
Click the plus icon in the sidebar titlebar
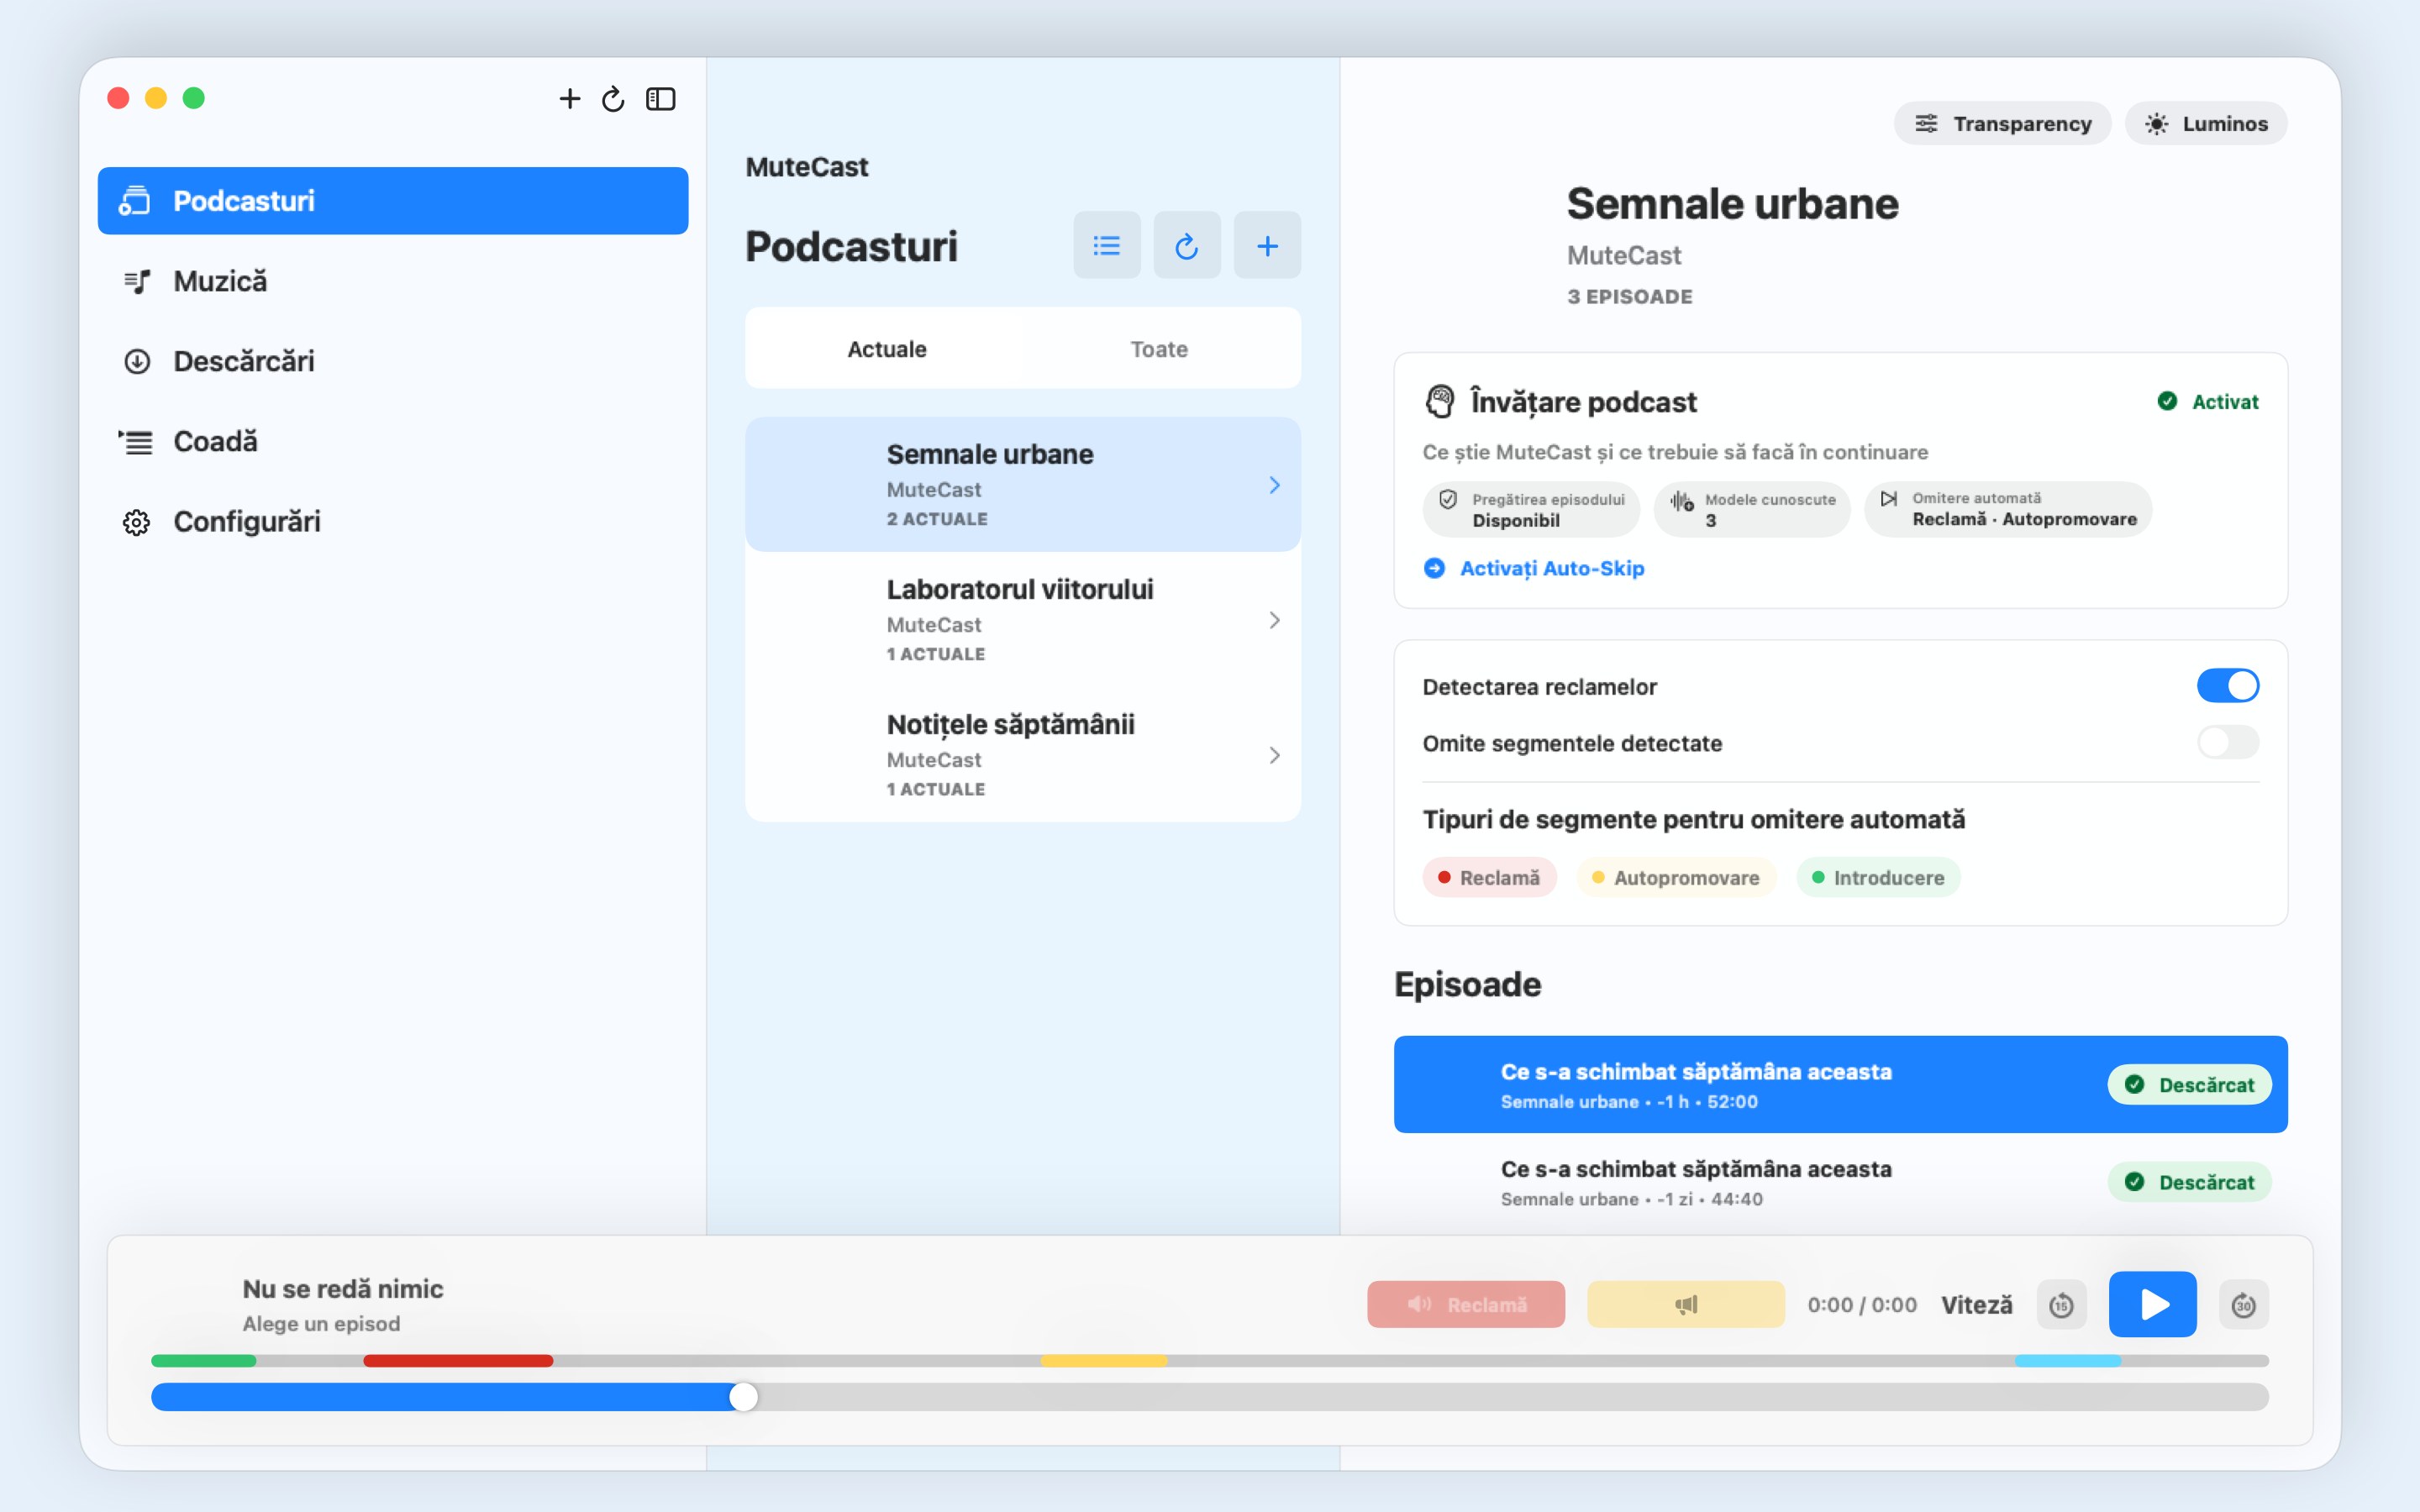[569, 99]
